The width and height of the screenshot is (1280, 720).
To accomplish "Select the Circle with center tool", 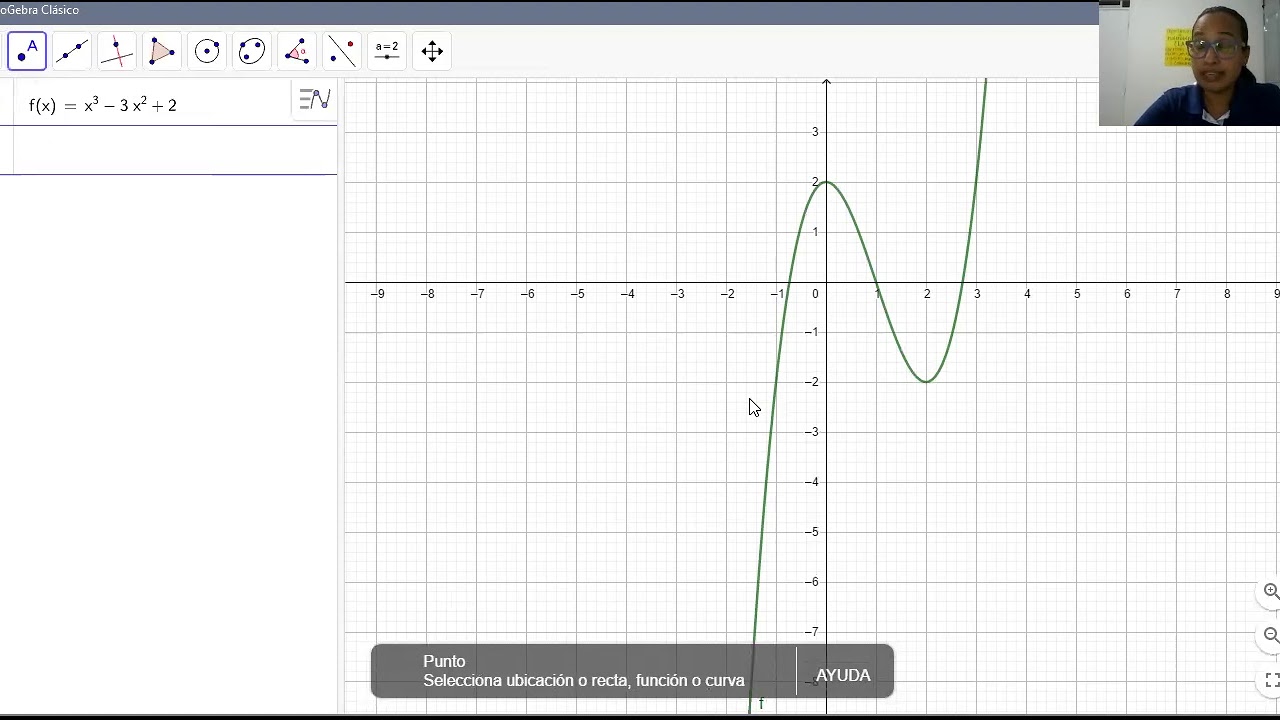I will tap(207, 51).
